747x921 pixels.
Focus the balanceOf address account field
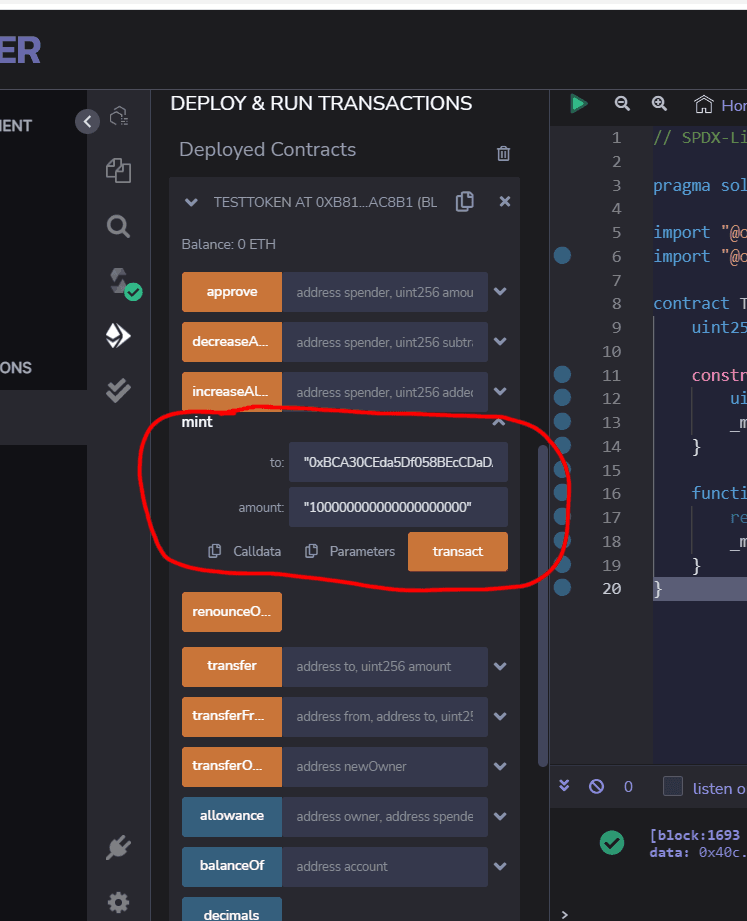coord(385,866)
